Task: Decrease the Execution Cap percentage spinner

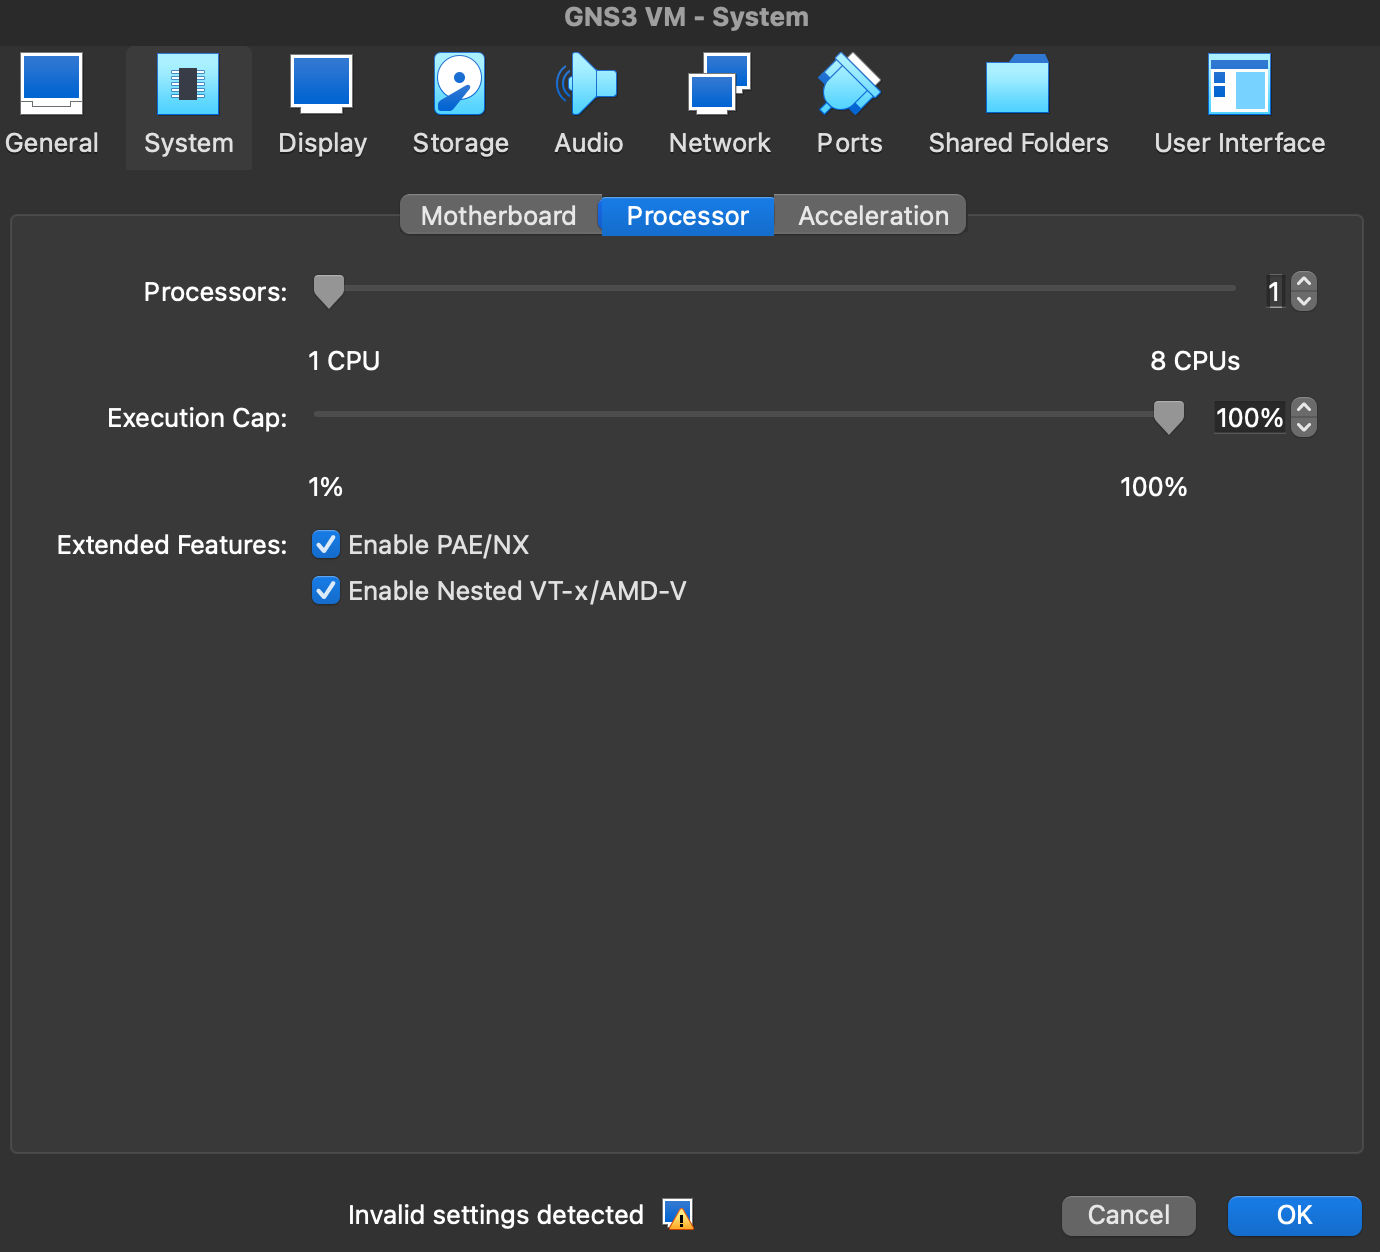Action: pyautogui.click(x=1303, y=426)
